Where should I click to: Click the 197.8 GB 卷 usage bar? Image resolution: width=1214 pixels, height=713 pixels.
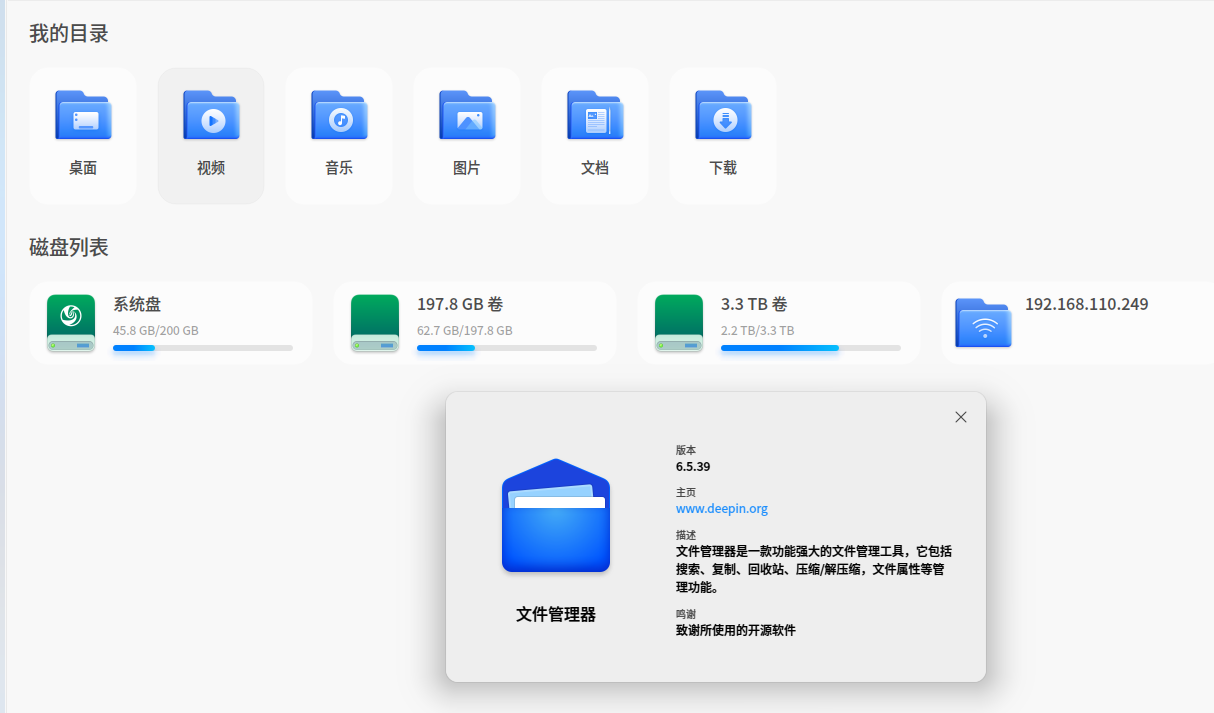(x=507, y=348)
